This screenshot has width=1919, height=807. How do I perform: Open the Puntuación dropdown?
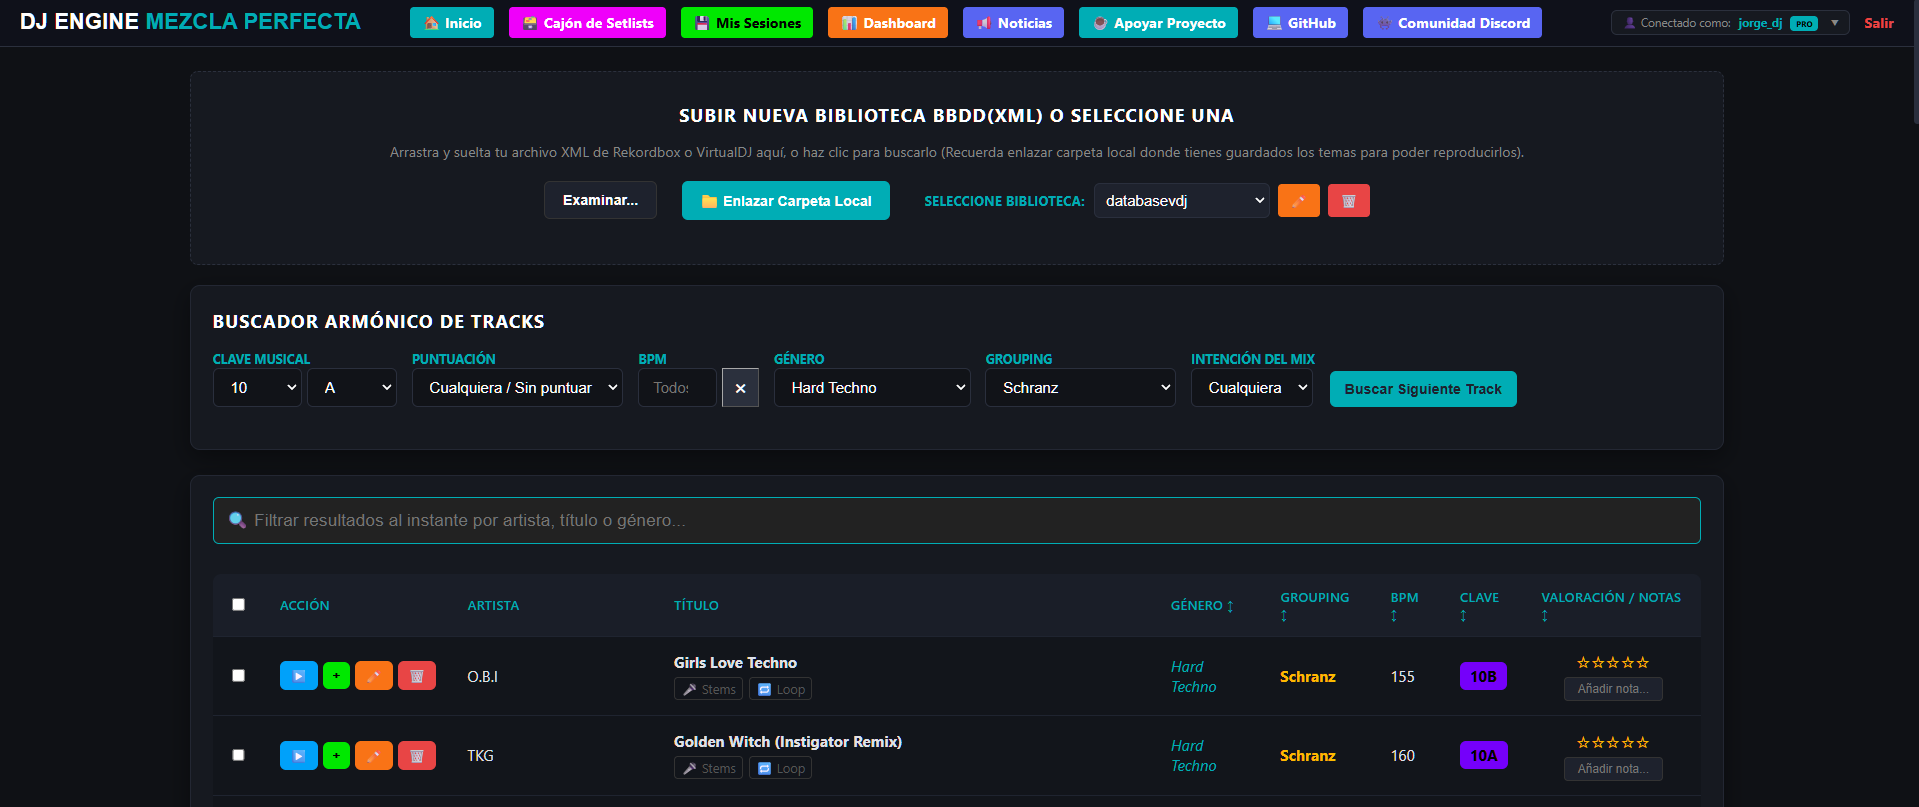pos(517,388)
